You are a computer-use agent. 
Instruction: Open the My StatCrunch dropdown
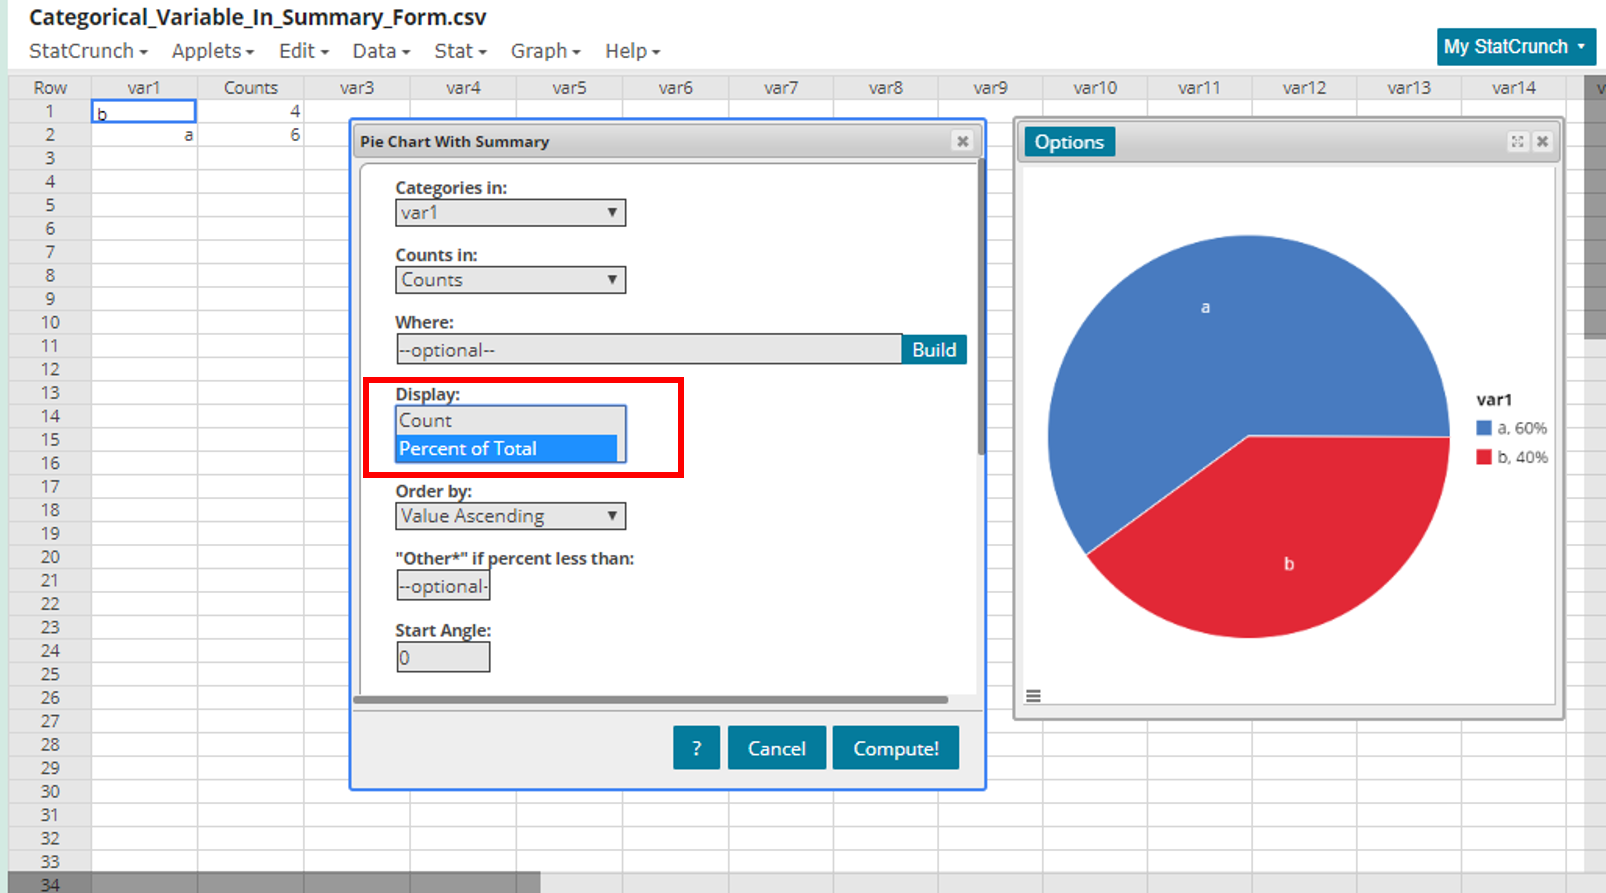pos(1515,47)
